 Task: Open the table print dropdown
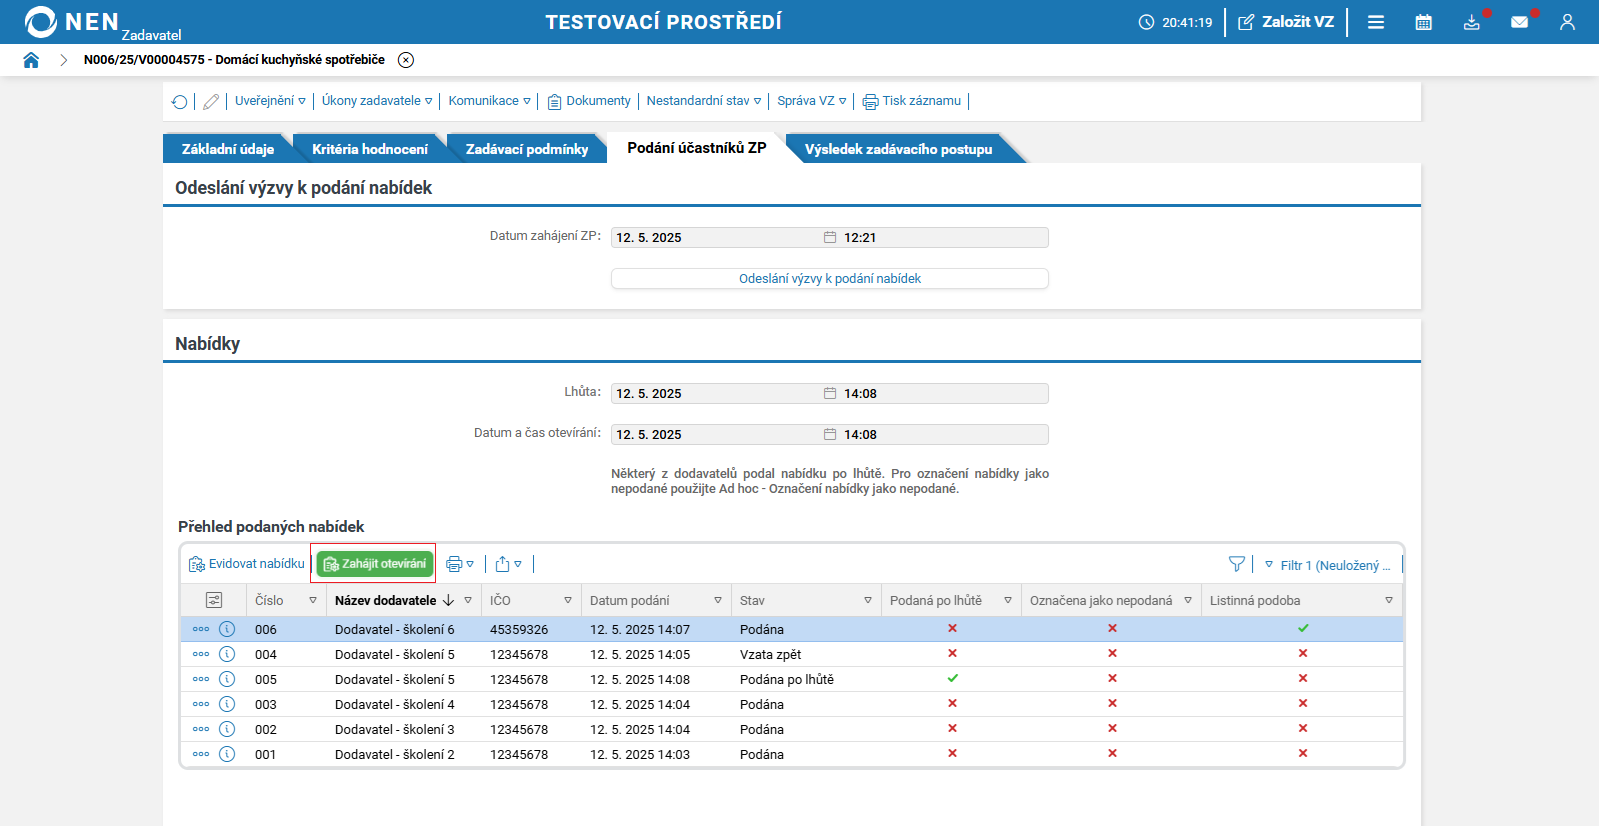(460, 564)
